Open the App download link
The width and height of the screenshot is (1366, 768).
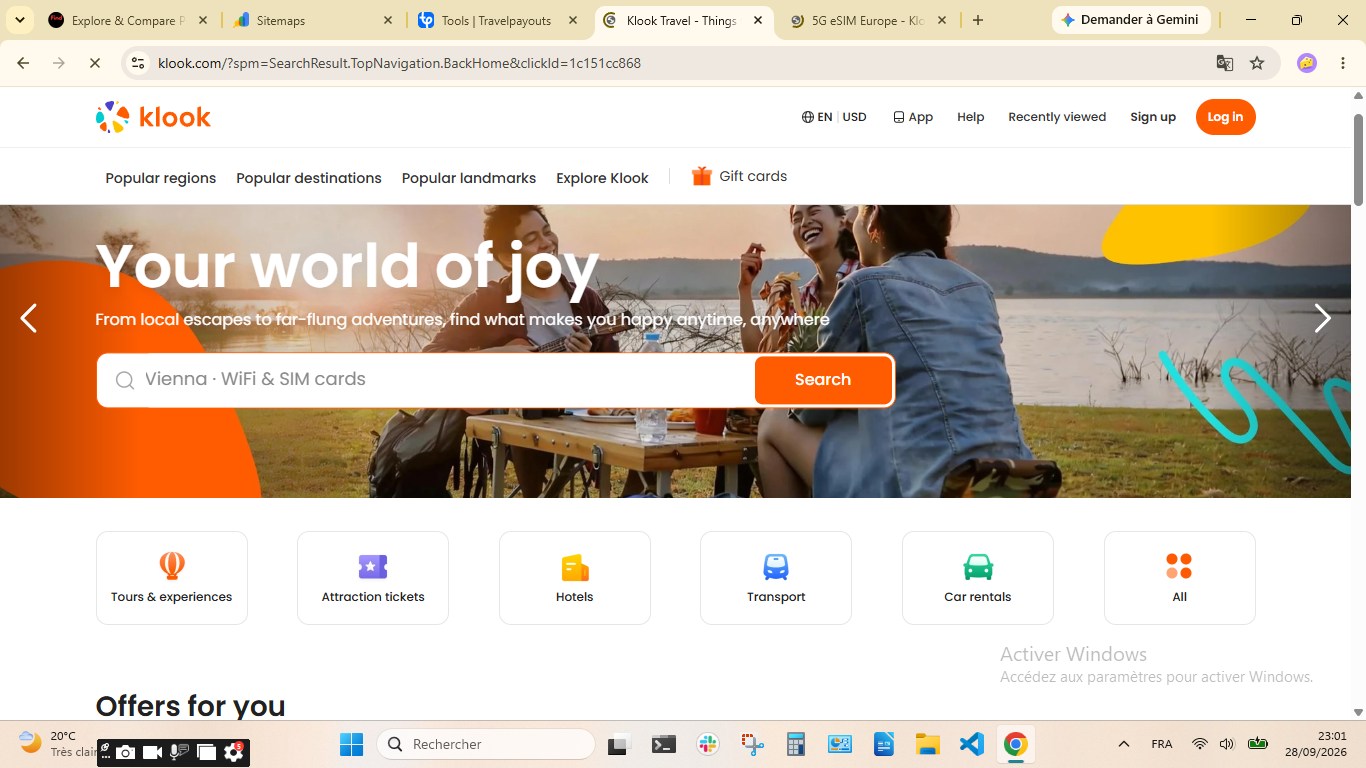[913, 117]
